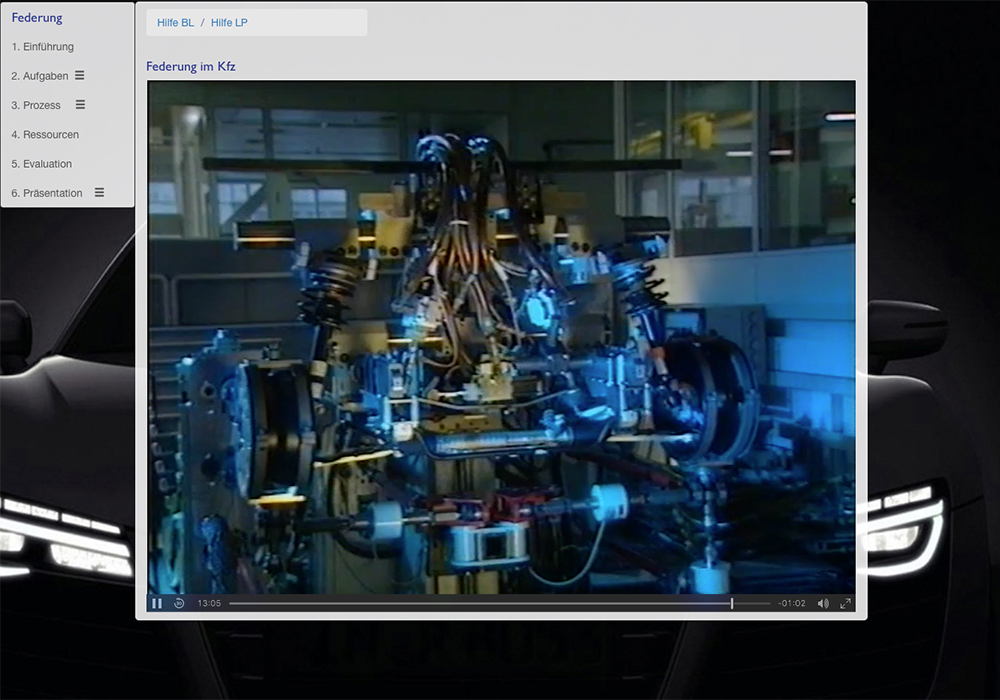Pause the video playback
The image size is (1000, 700).
click(157, 603)
